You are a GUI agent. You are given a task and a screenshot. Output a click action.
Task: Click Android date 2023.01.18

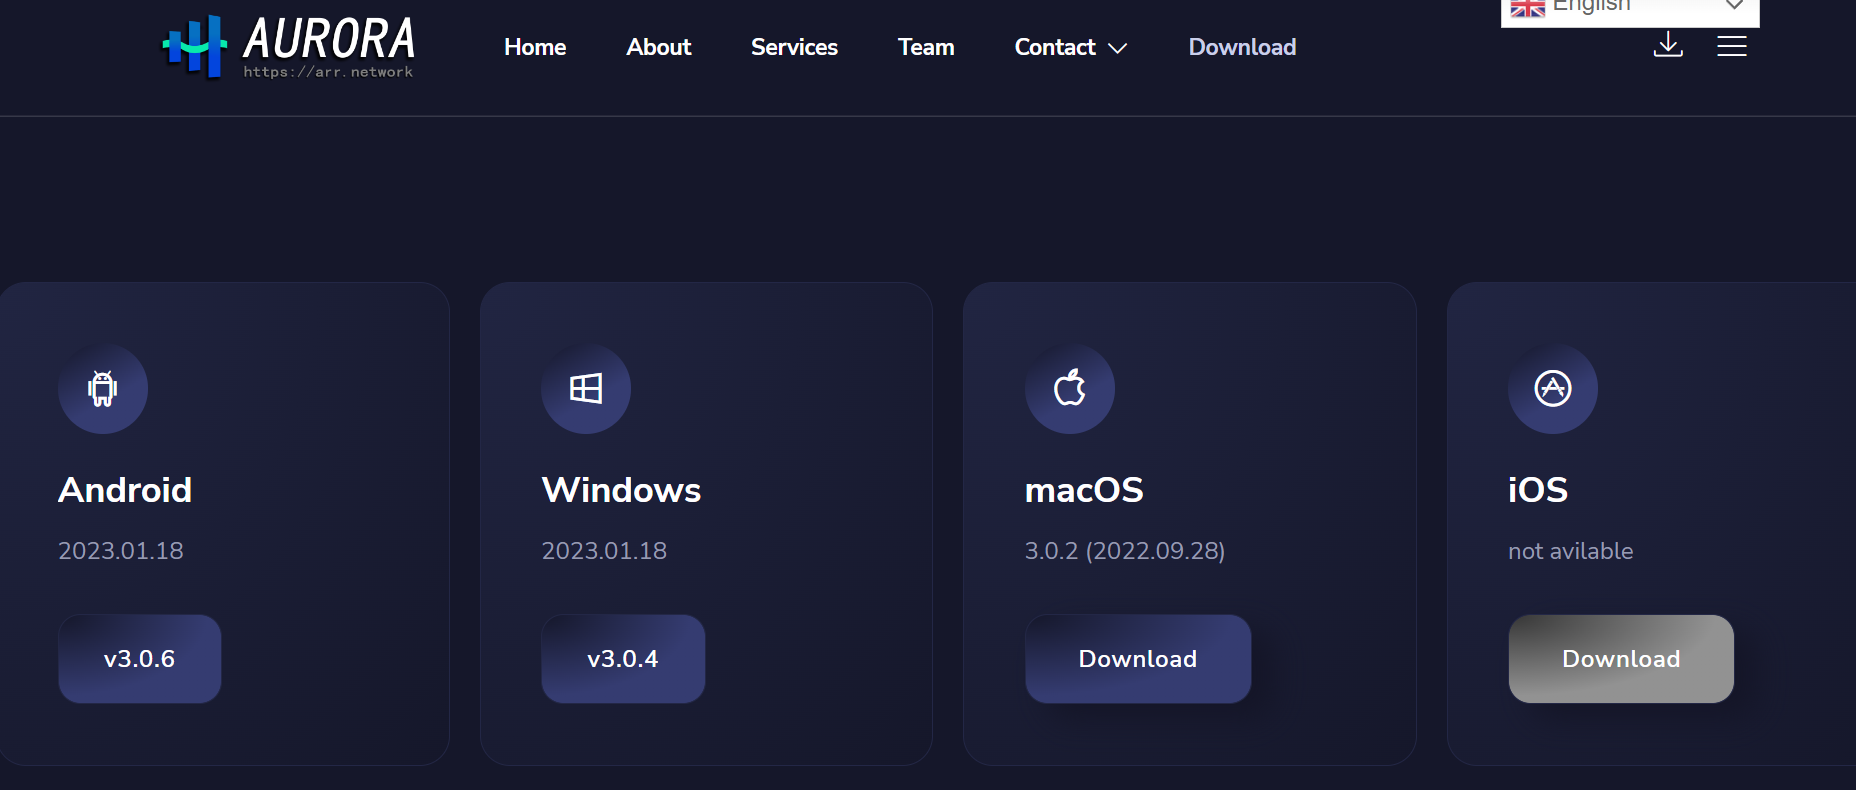click(x=121, y=551)
